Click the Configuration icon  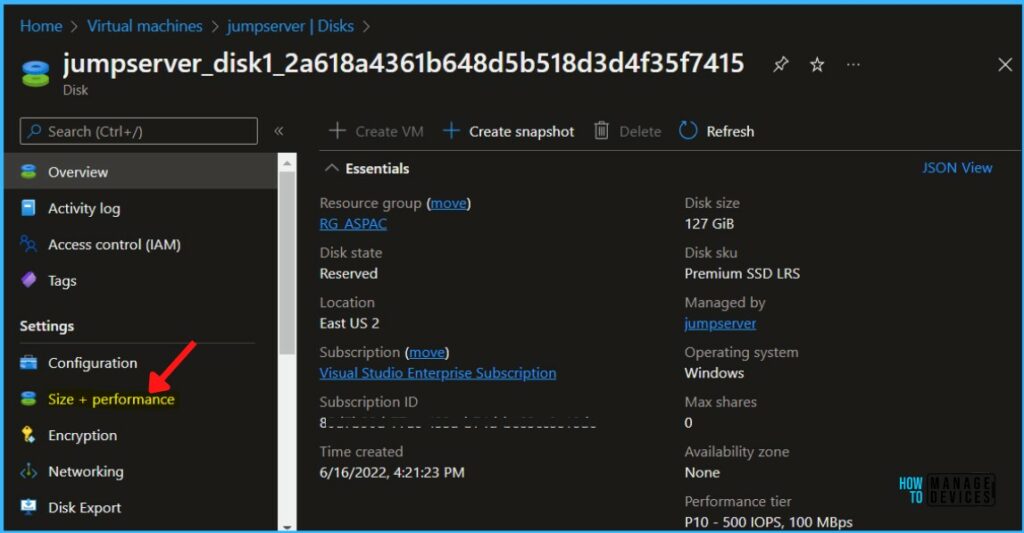[28, 363]
